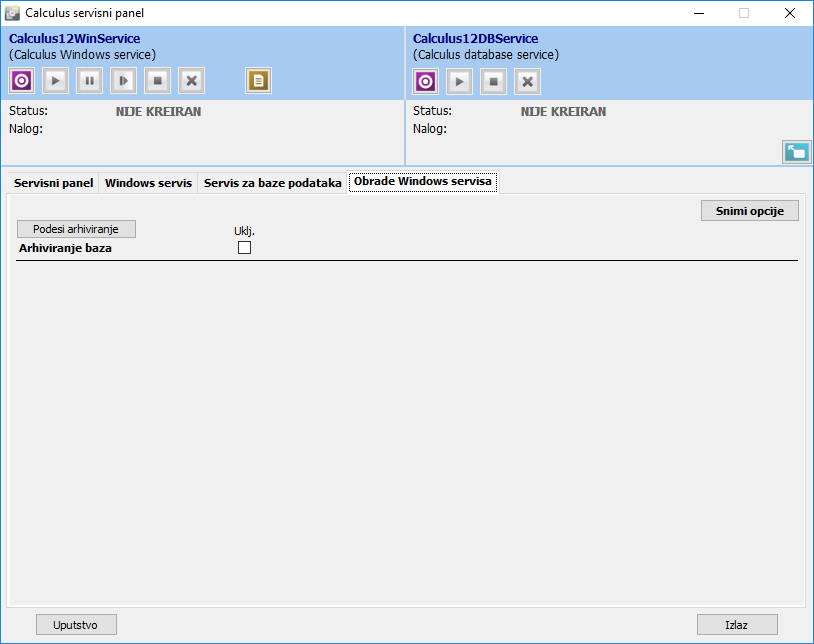Image resolution: width=814 pixels, height=644 pixels.
Task: Select Servis za baze podataka tab
Action: pos(272,183)
